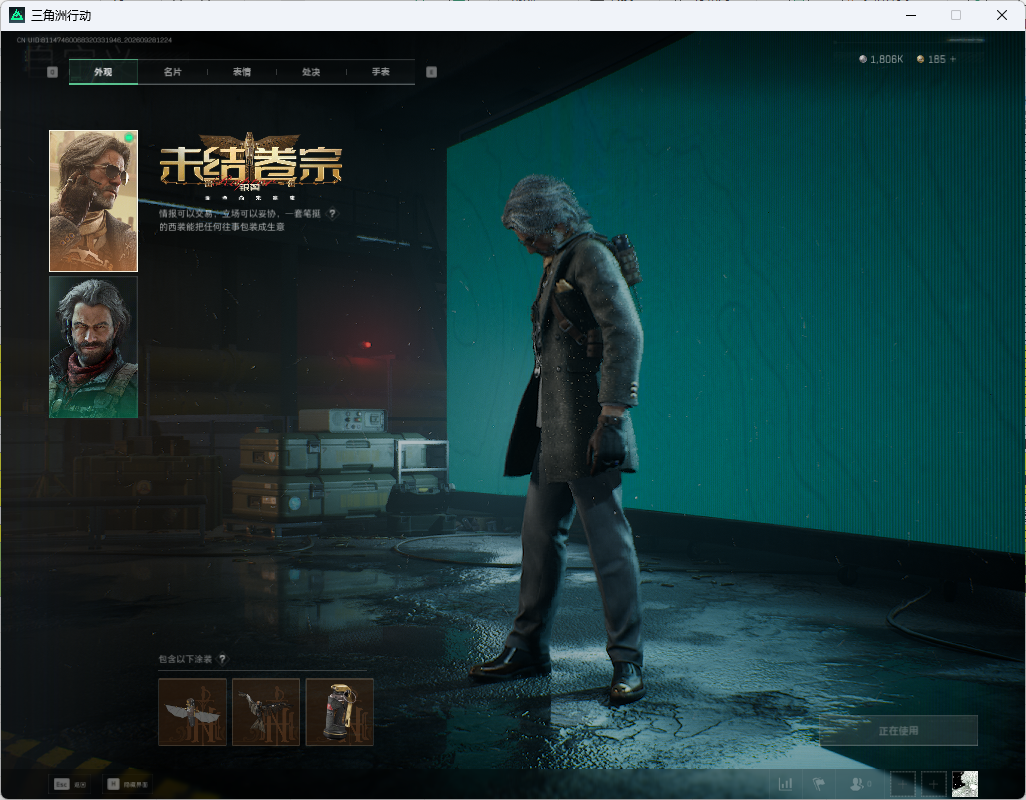Click the 三角洲行动 app logo in title bar
This screenshot has width=1026, height=800.
pos(17,15)
